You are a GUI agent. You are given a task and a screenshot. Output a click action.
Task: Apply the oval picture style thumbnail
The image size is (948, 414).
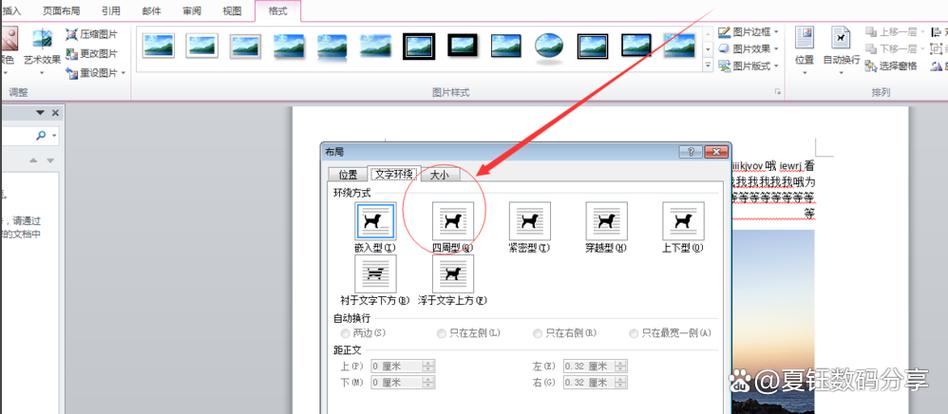click(x=549, y=47)
